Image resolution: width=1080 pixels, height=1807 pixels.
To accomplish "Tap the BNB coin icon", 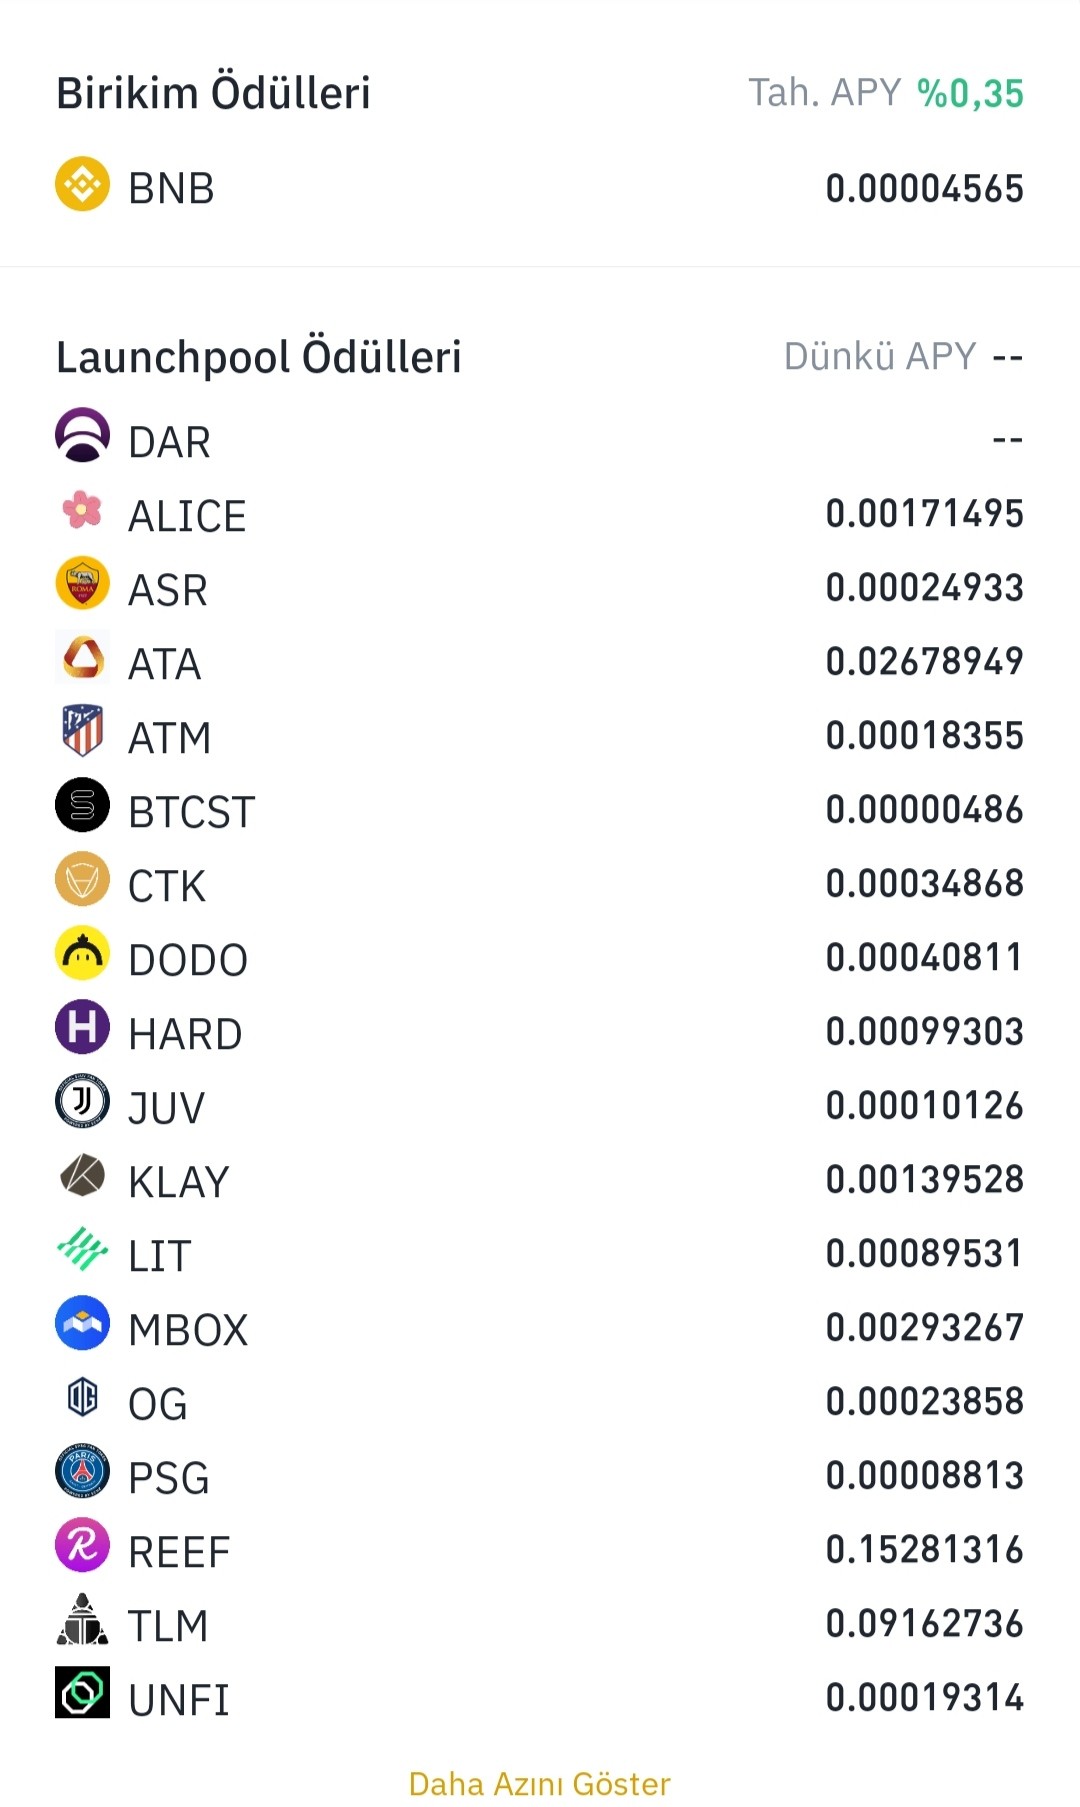I will [82, 184].
